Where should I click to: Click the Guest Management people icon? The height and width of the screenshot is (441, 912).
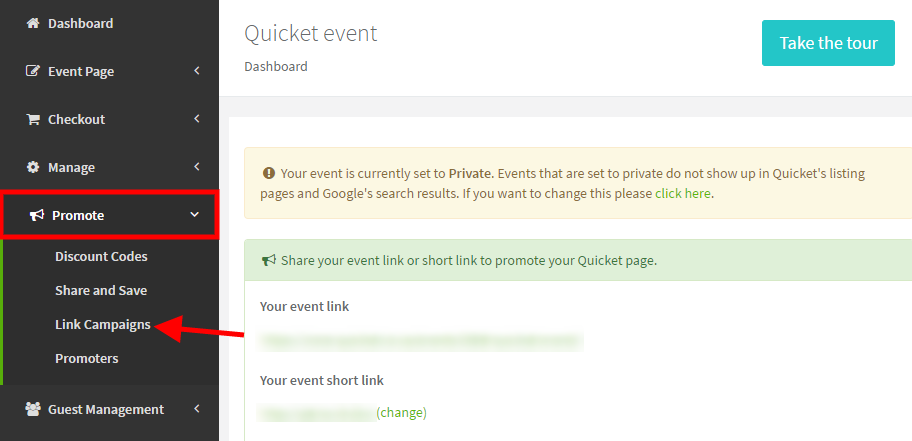[33, 409]
